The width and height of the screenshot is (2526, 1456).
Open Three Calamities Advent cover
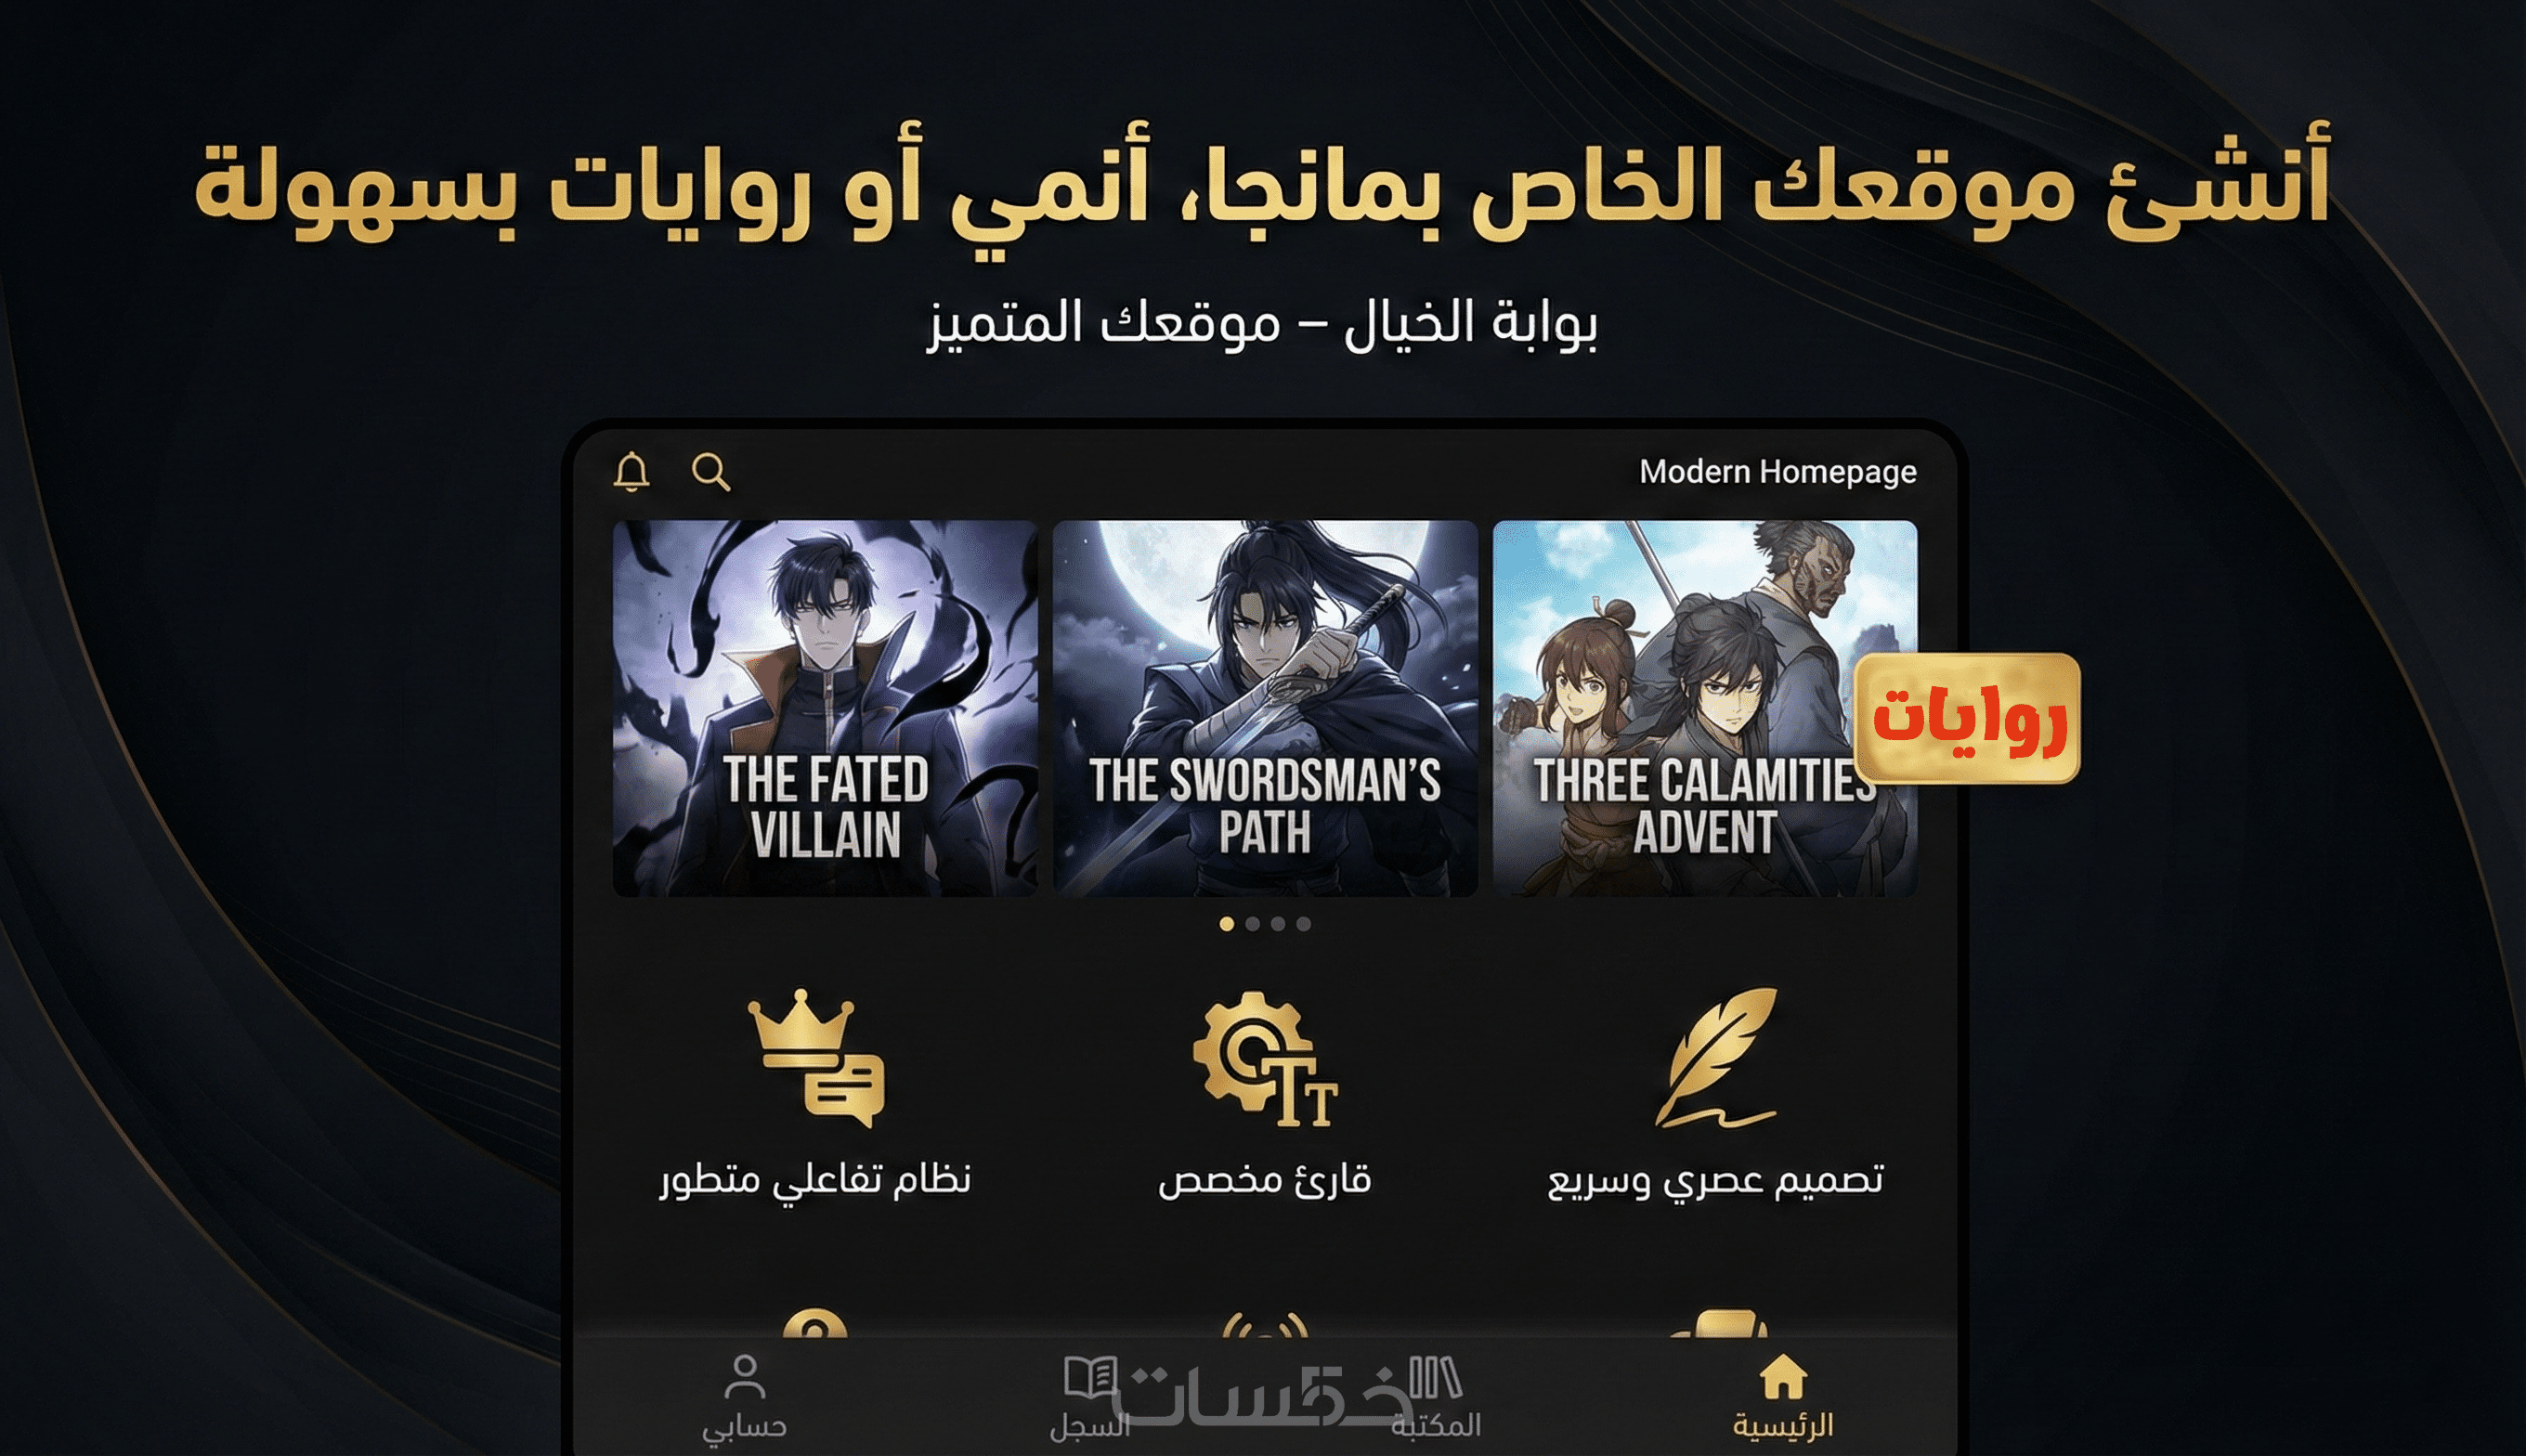(x=1705, y=708)
